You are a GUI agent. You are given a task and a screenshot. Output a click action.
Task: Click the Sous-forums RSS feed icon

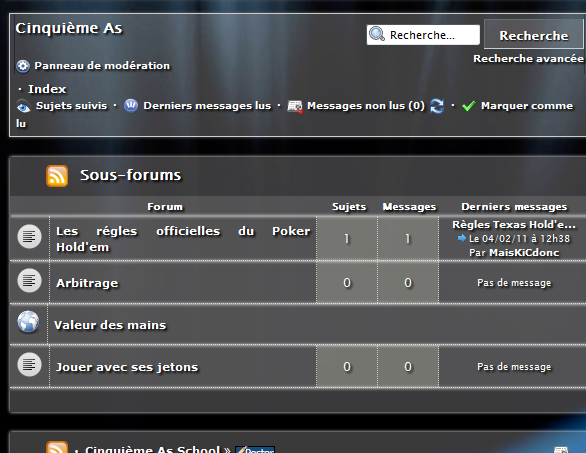point(57,176)
